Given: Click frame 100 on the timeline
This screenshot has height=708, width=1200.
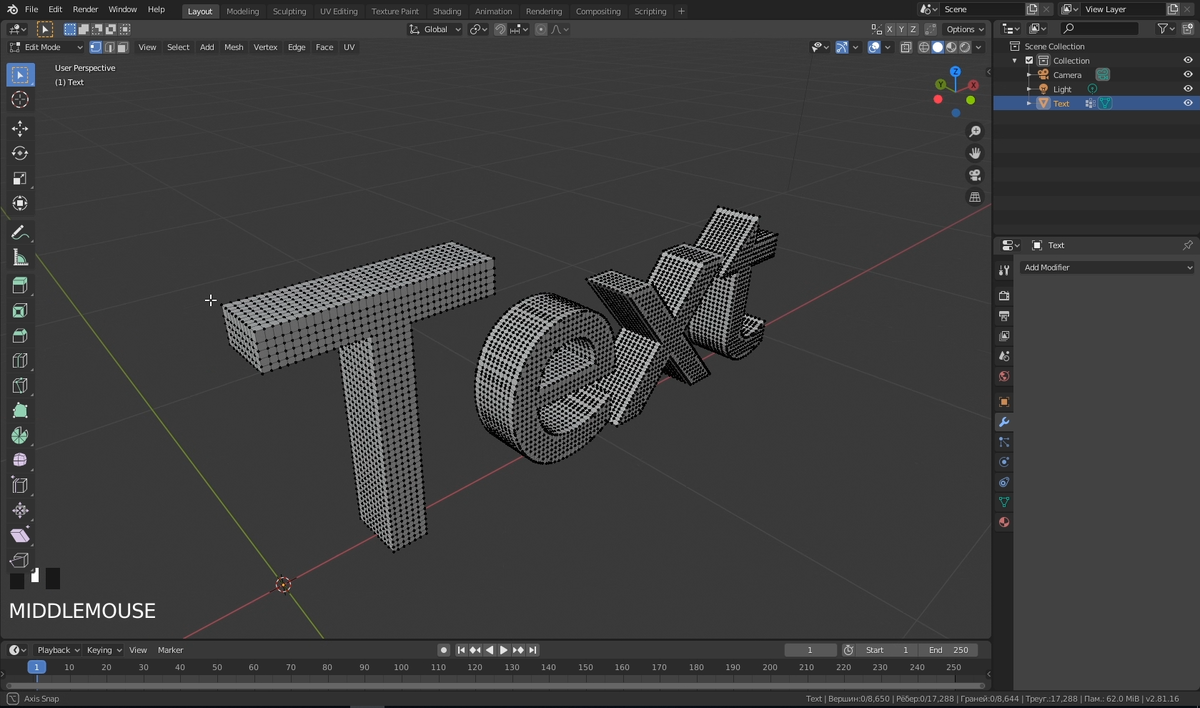Looking at the screenshot, I should (x=400, y=666).
